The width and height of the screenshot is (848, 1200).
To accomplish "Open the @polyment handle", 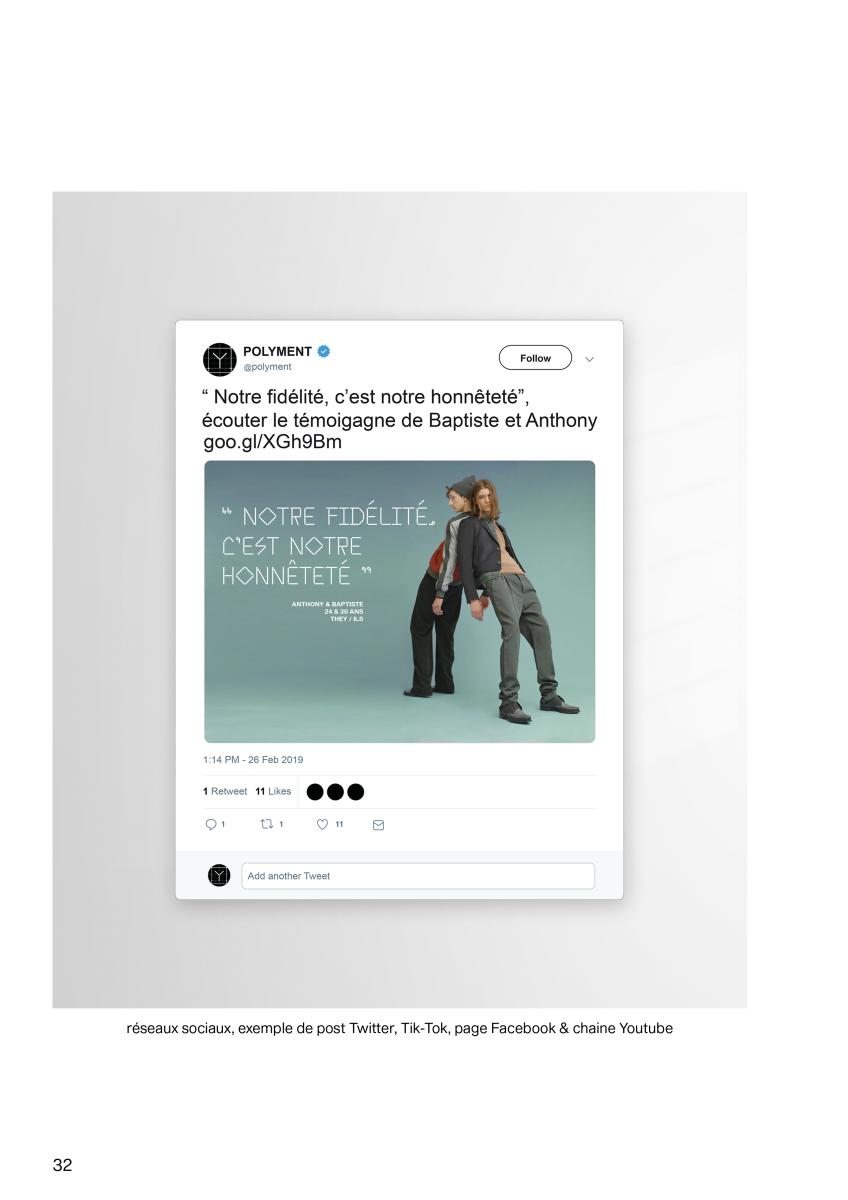I will 268,367.
